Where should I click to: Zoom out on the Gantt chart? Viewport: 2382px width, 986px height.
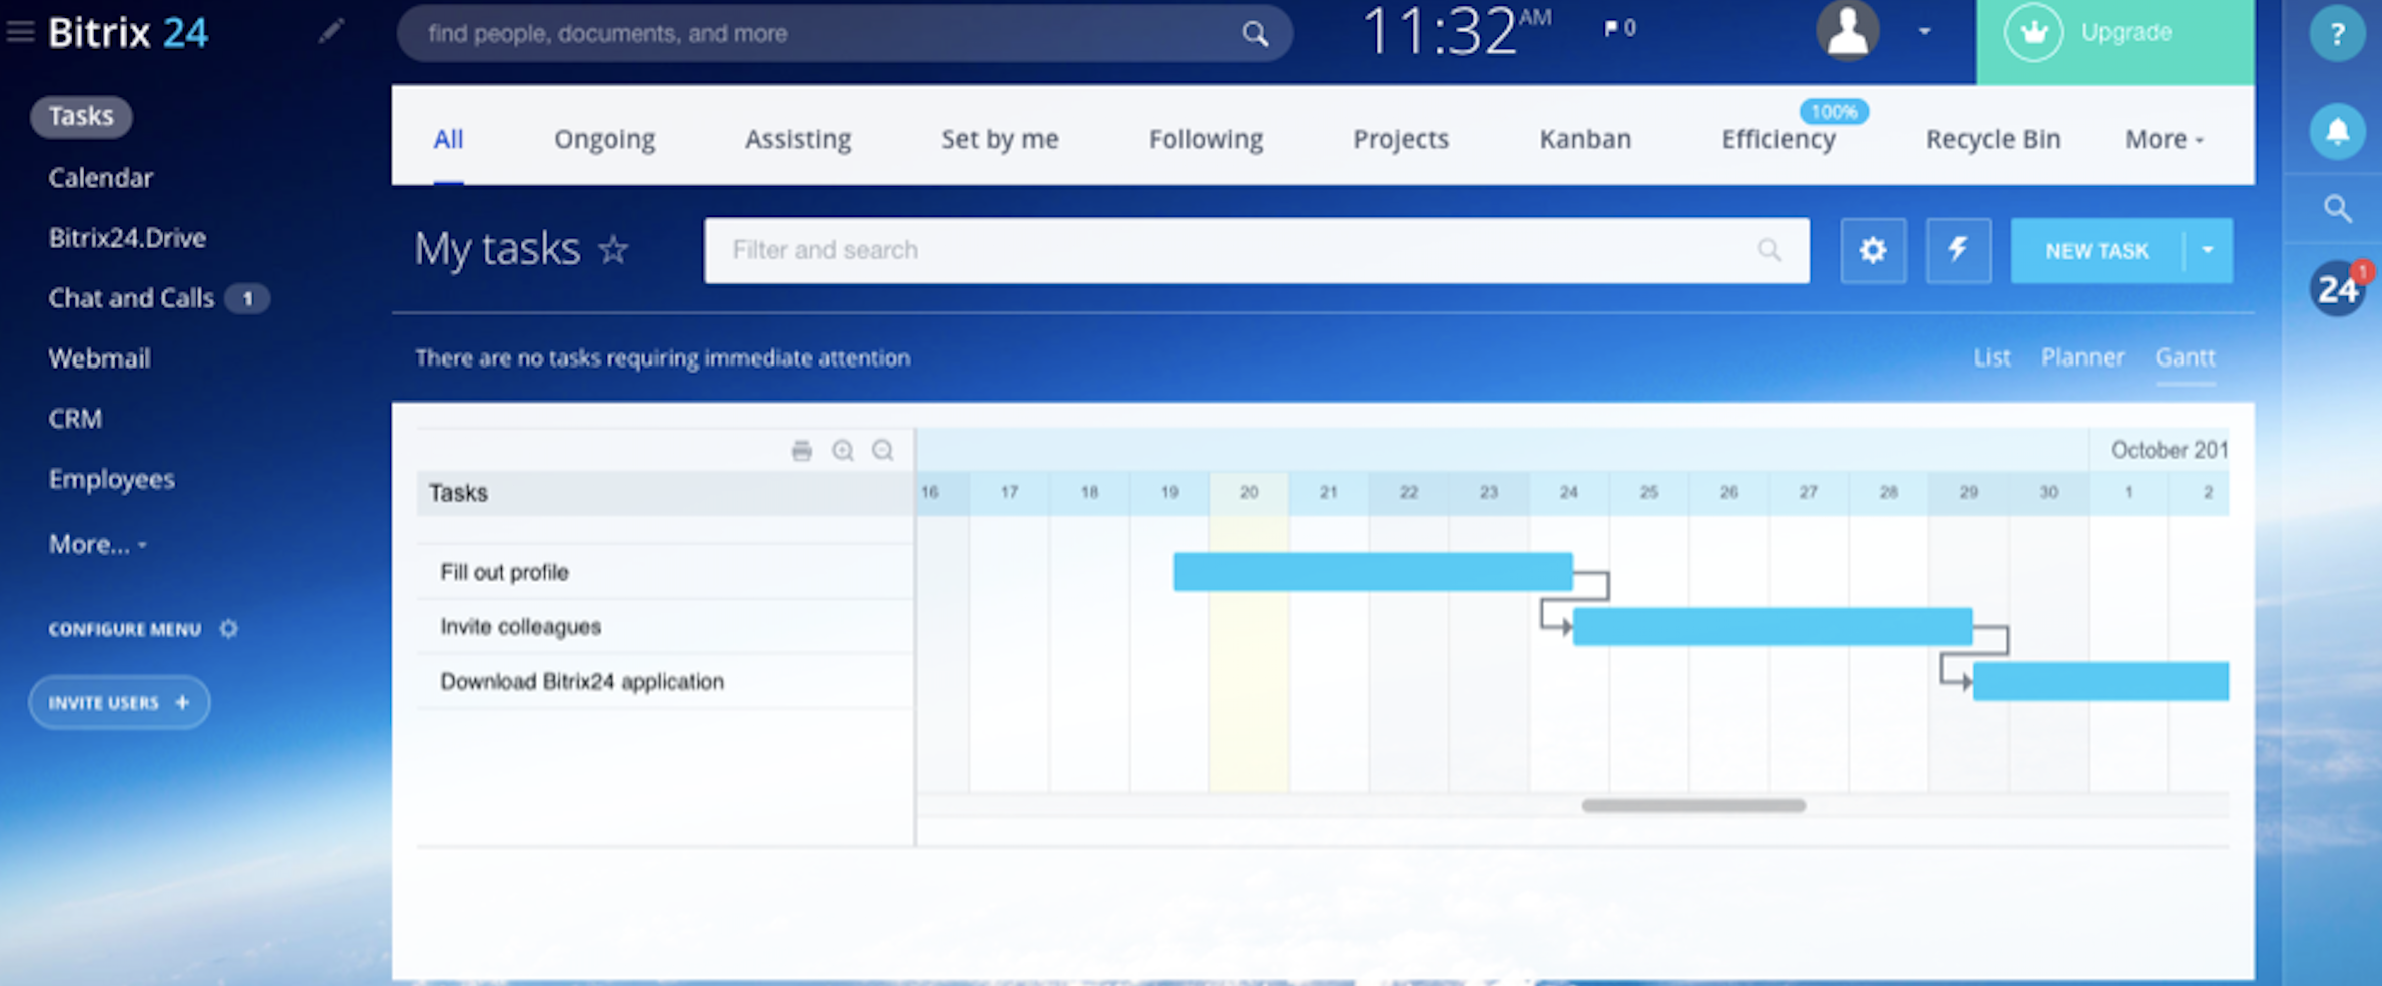pyautogui.click(x=882, y=451)
